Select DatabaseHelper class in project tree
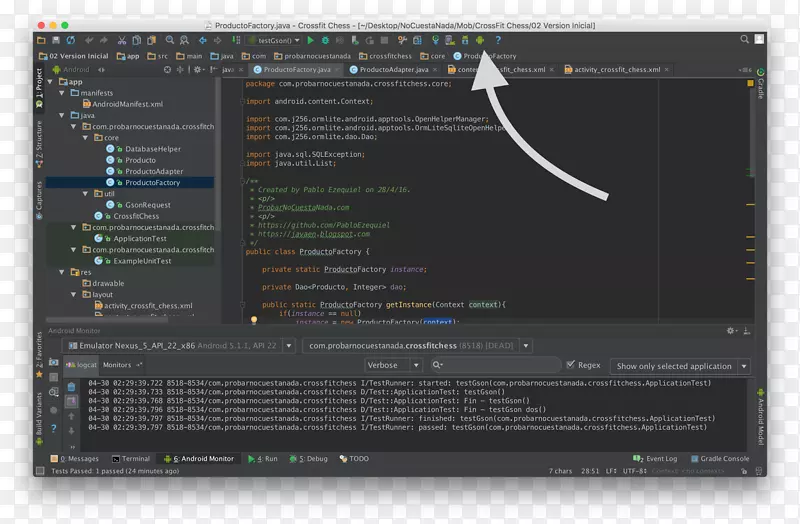Screen dimensions: 800x524 pyautogui.click(x=152, y=149)
